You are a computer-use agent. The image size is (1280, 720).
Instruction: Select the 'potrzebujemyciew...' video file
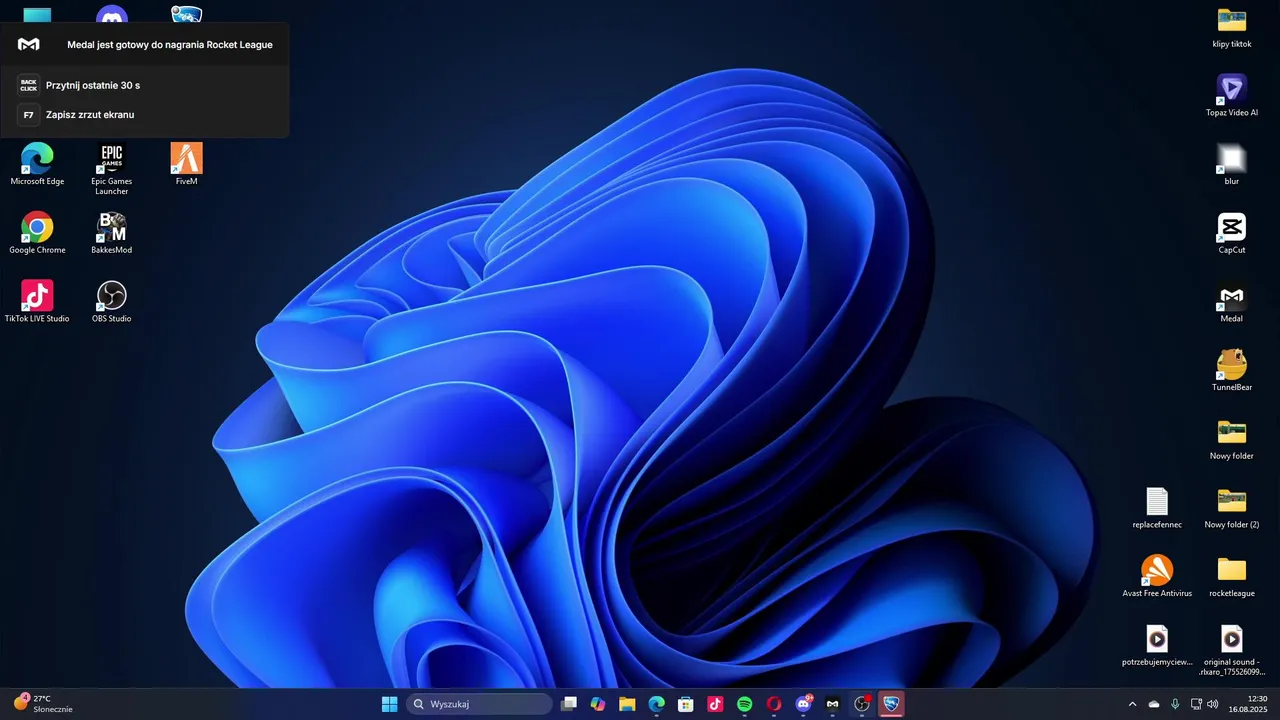(1157, 645)
